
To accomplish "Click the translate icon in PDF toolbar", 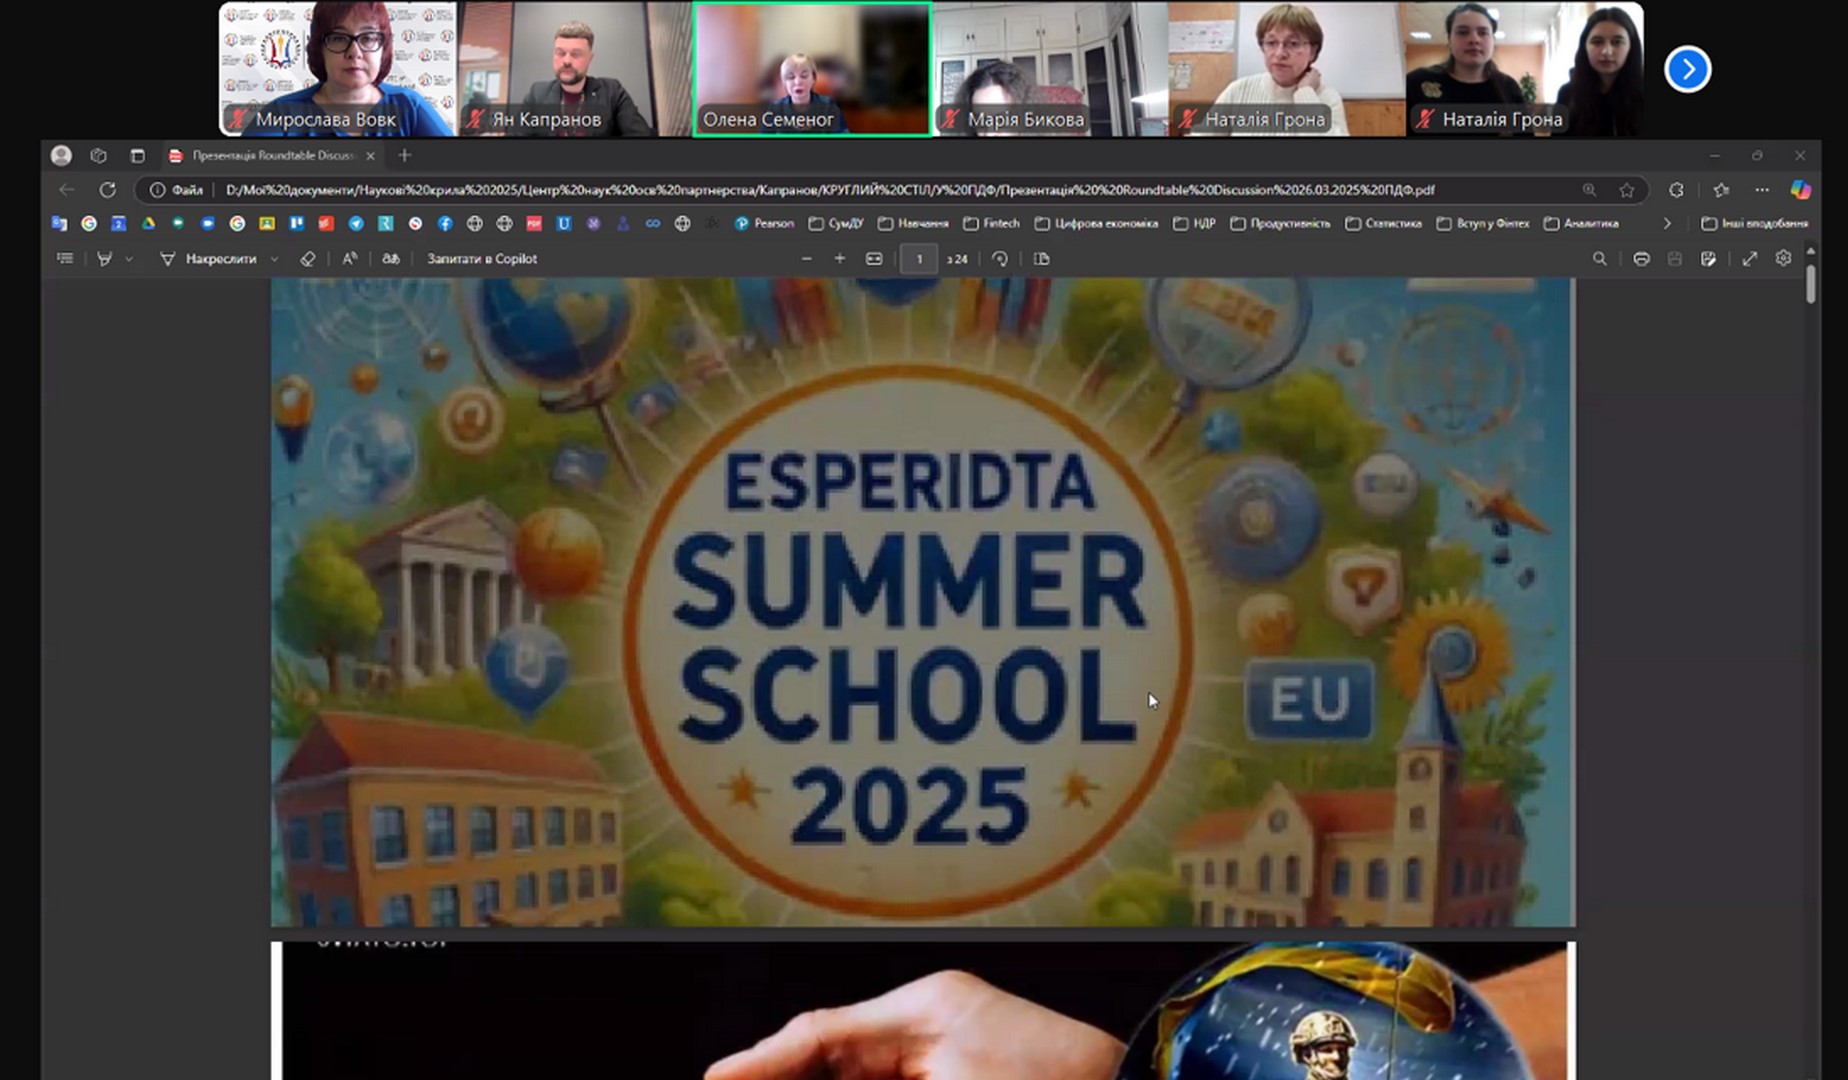I will [391, 259].
